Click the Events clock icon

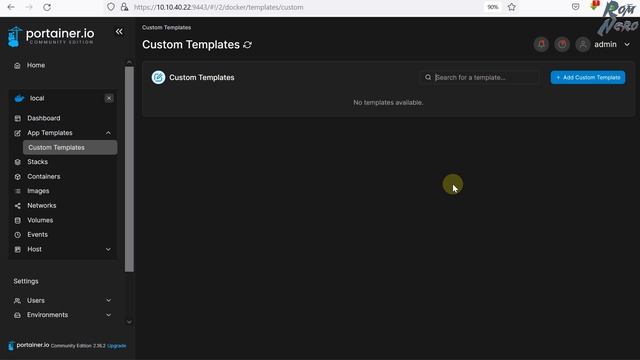[x=18, y=235]
